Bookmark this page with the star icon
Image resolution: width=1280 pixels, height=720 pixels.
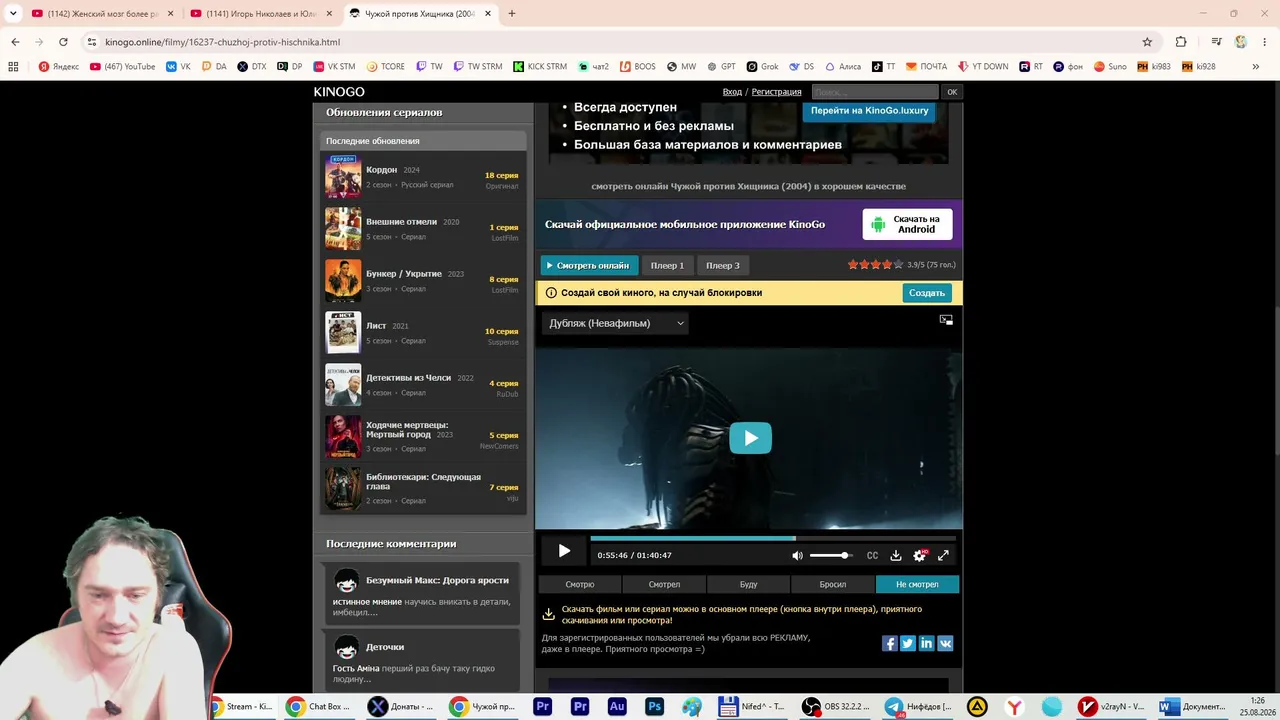pos(1147,42)
